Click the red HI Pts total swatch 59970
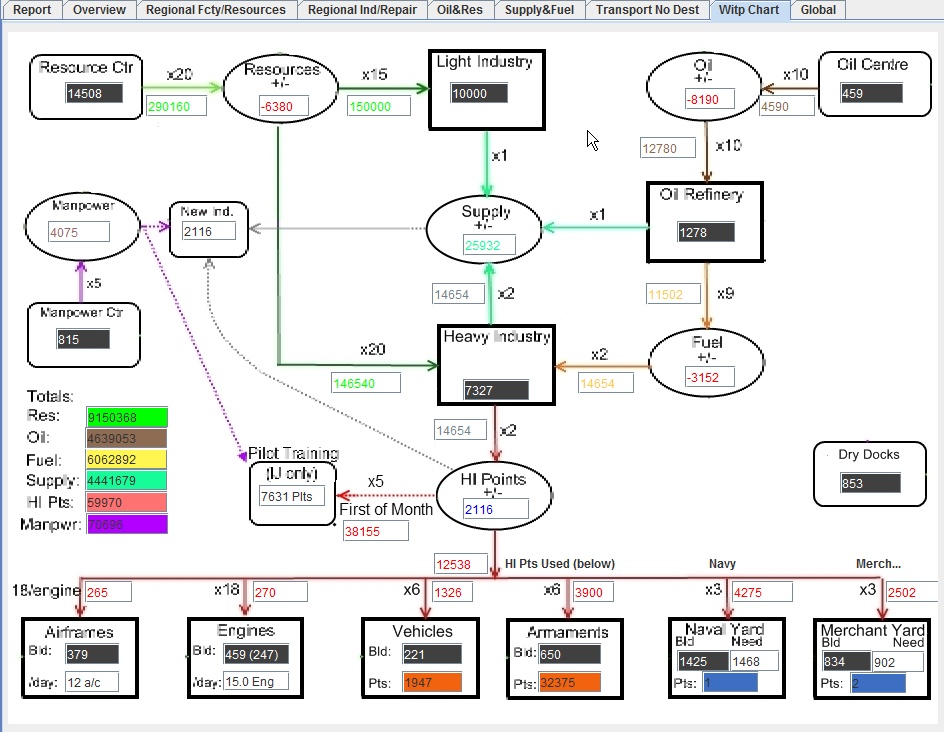 (127, 502)
